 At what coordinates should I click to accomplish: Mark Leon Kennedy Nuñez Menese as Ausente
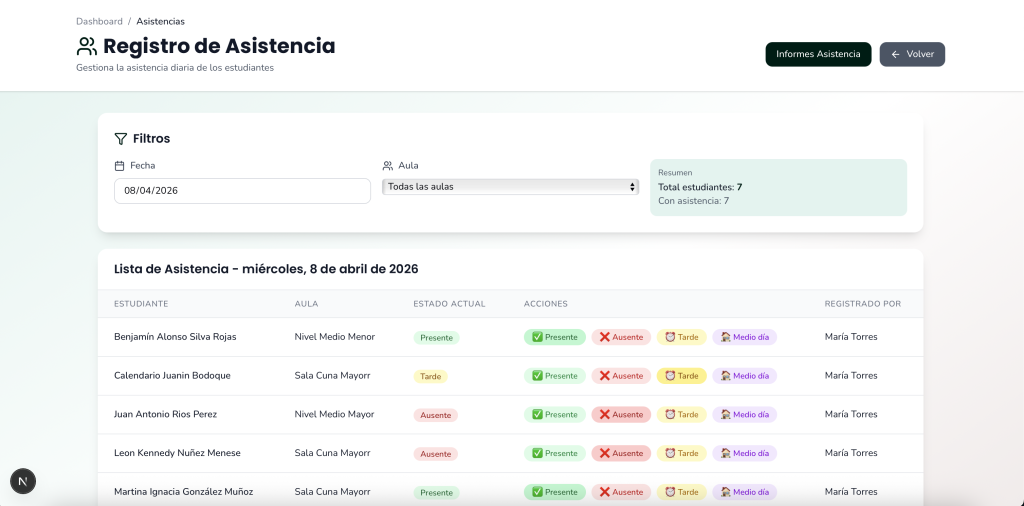tap(621, 453)
